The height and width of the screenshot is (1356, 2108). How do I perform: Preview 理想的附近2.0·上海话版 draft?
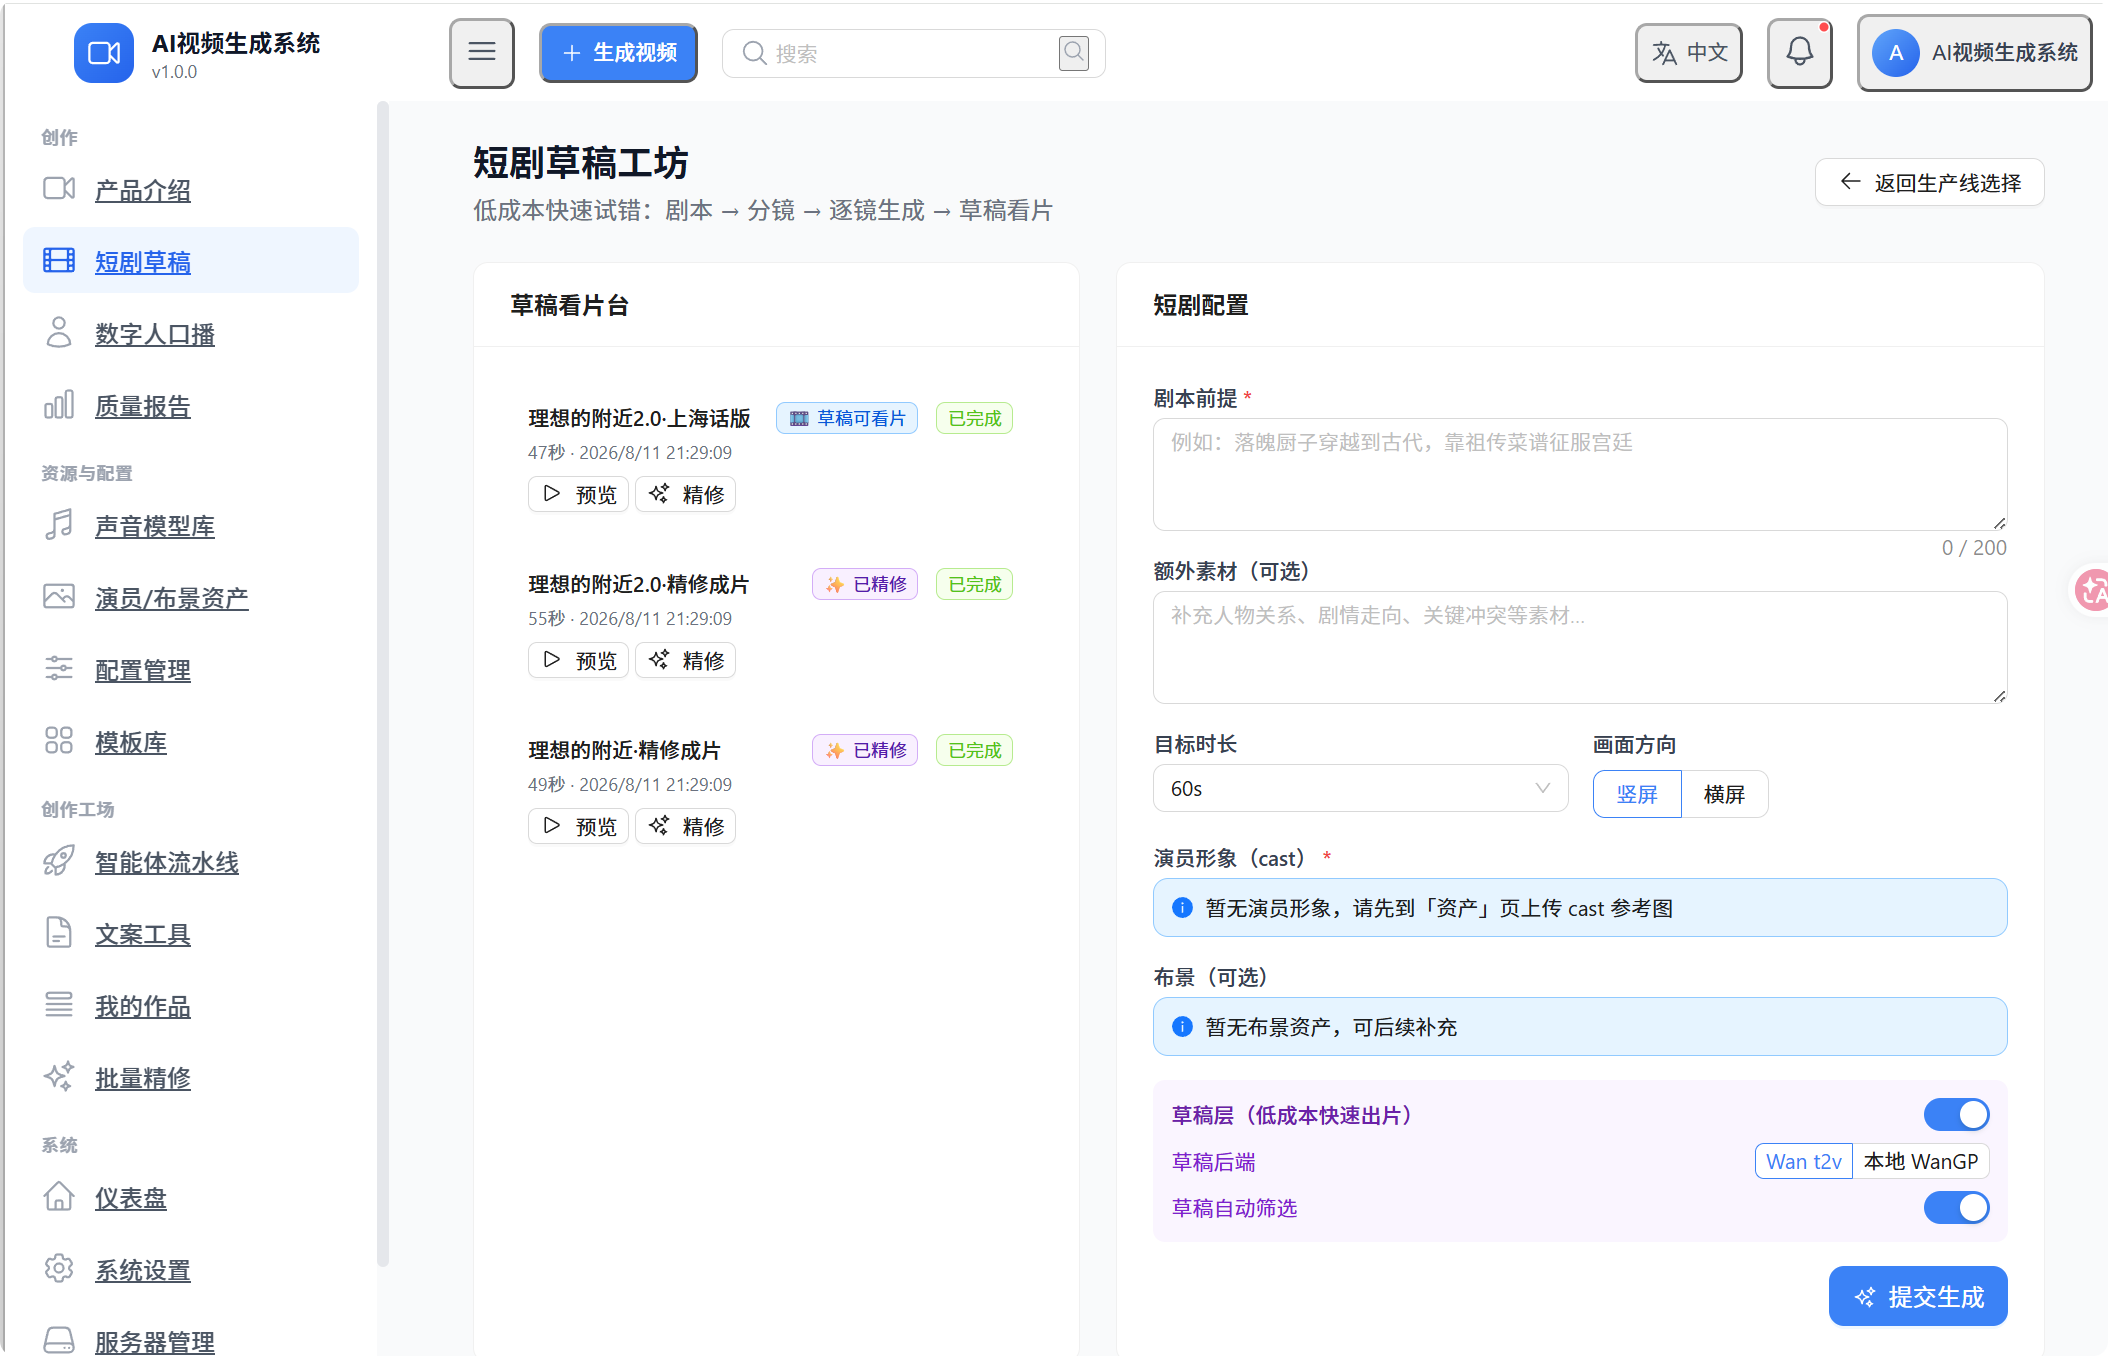(578, 494)
